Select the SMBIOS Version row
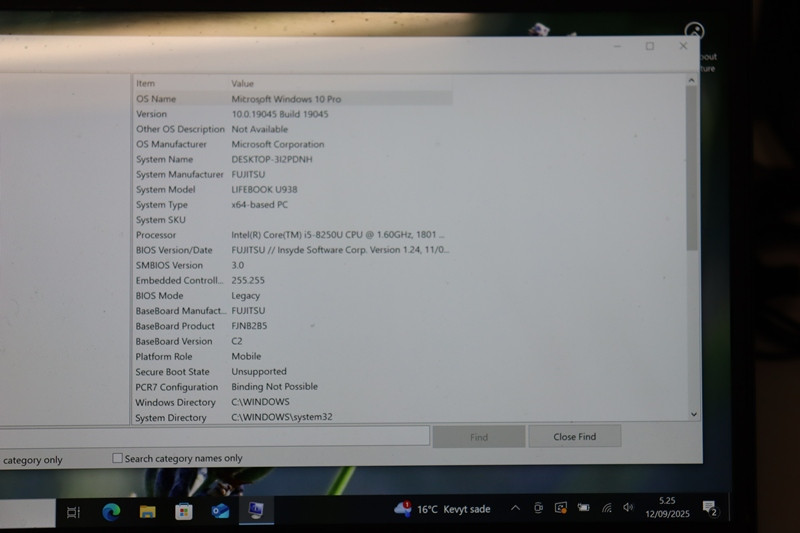The height and width of the screenshot is (533, 800). 293,265
